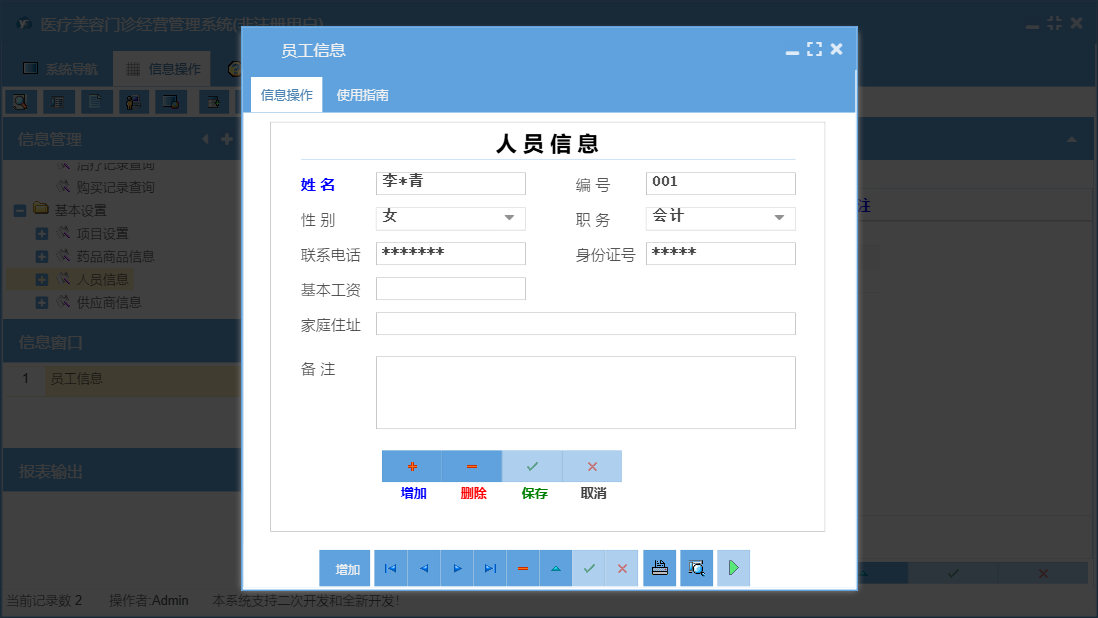Switch to the 使用指南 tab
This screenshot has width=1098, height=618.
point(361,94)
